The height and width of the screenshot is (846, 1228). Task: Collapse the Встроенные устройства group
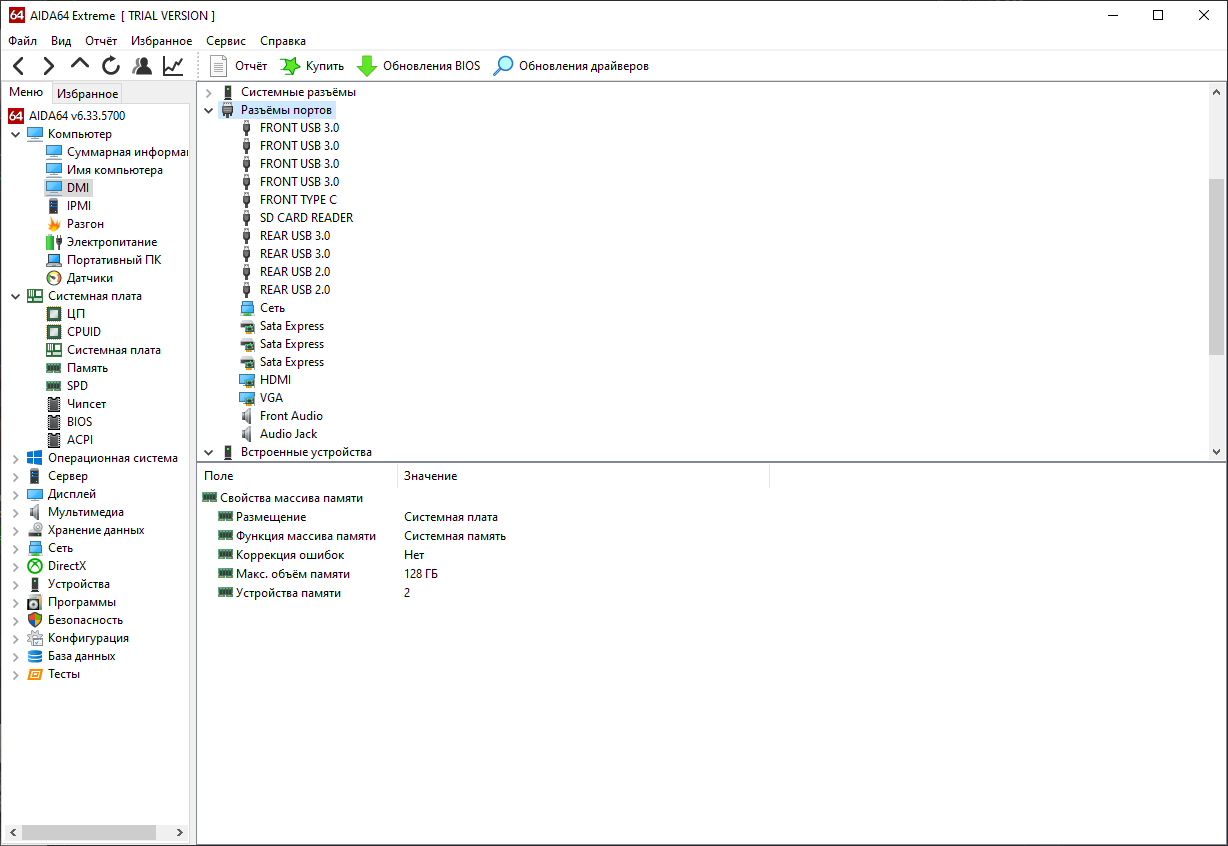(x=208, y=452)
